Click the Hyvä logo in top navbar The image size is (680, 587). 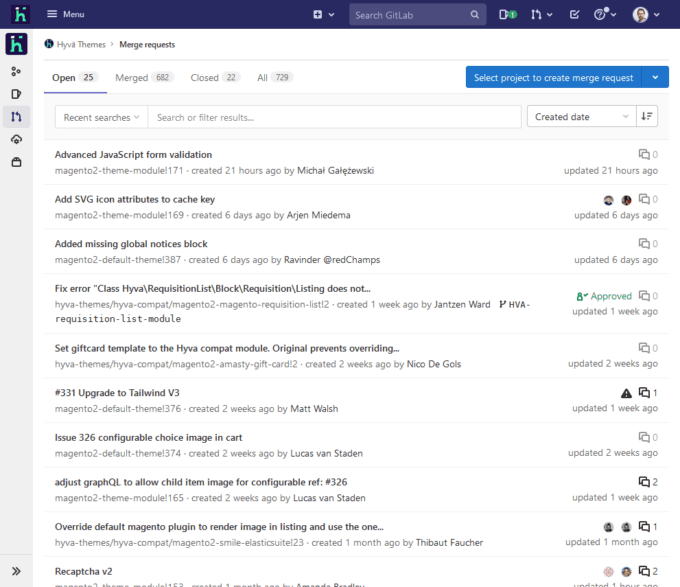(x=20, y=14)
